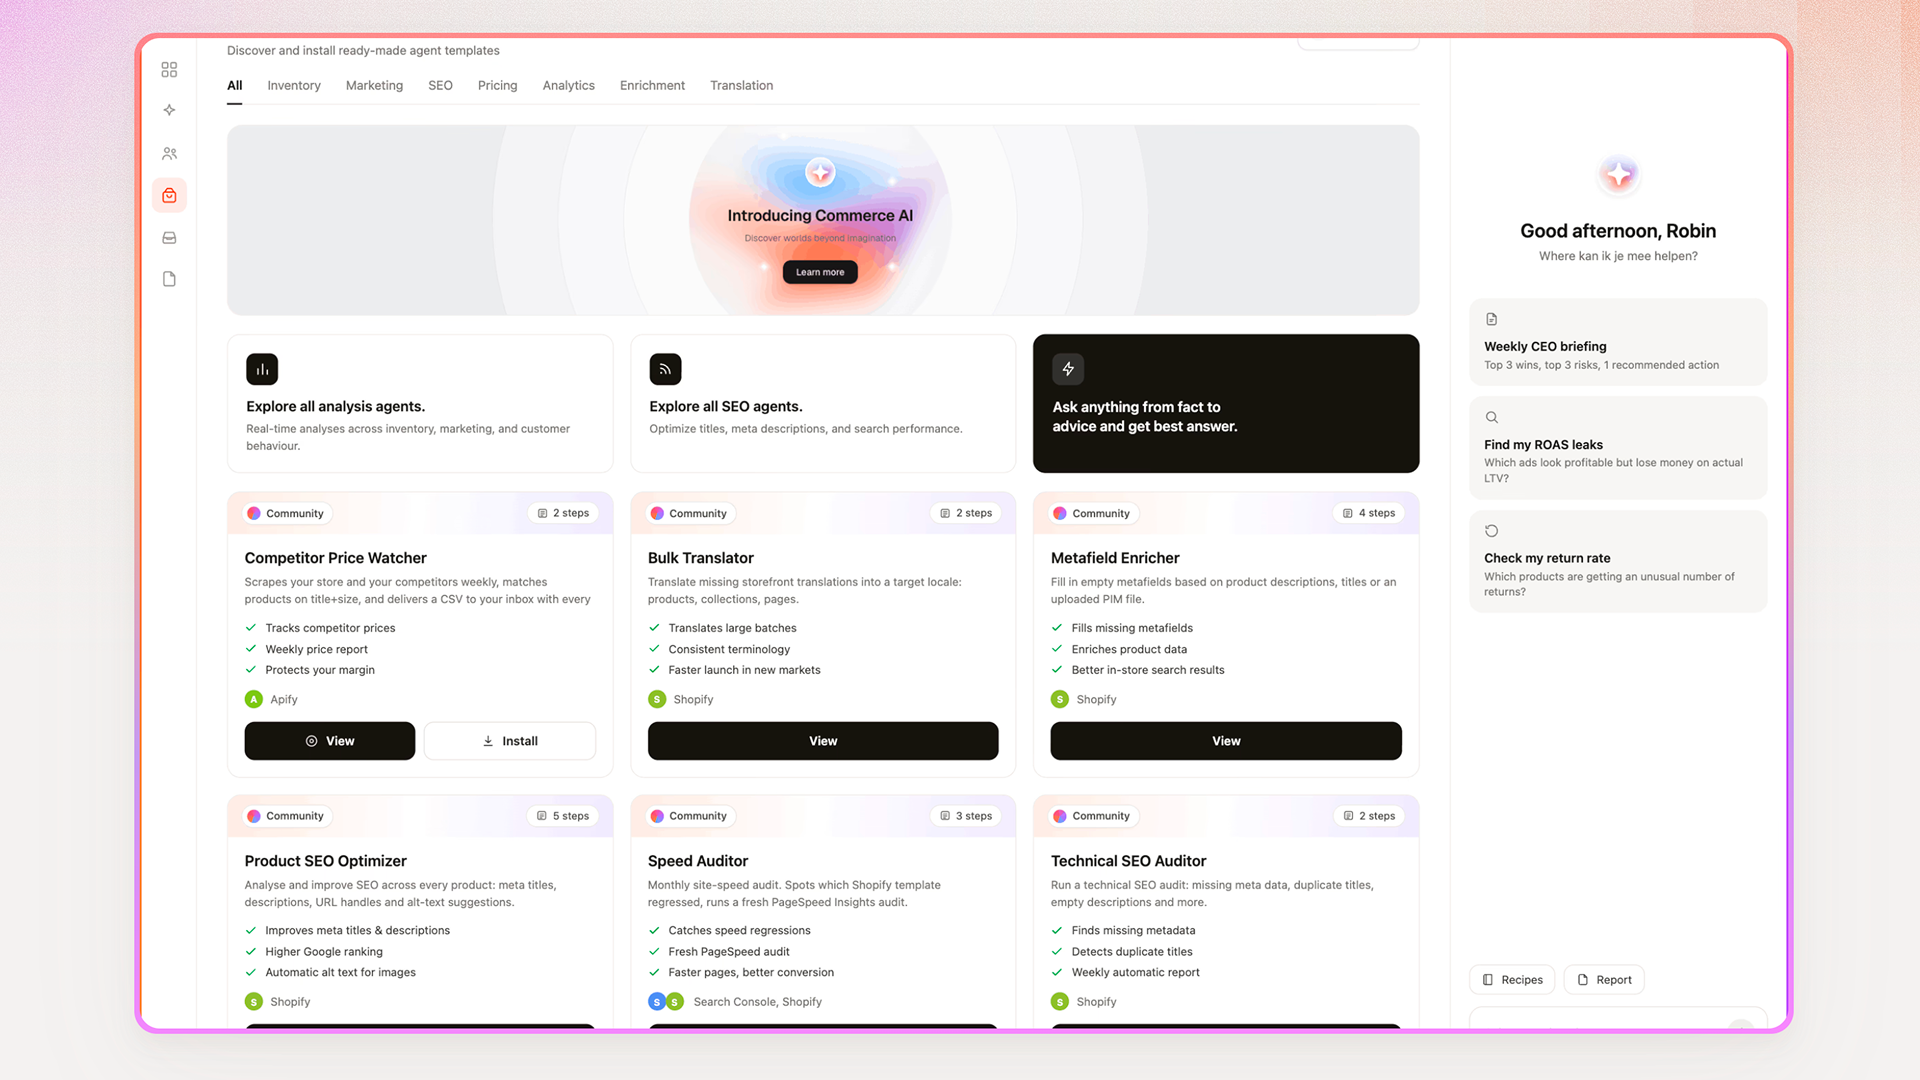Click the refresh icon above Check my return rate
The image size is (1920, 1080).
point(1491,531)
